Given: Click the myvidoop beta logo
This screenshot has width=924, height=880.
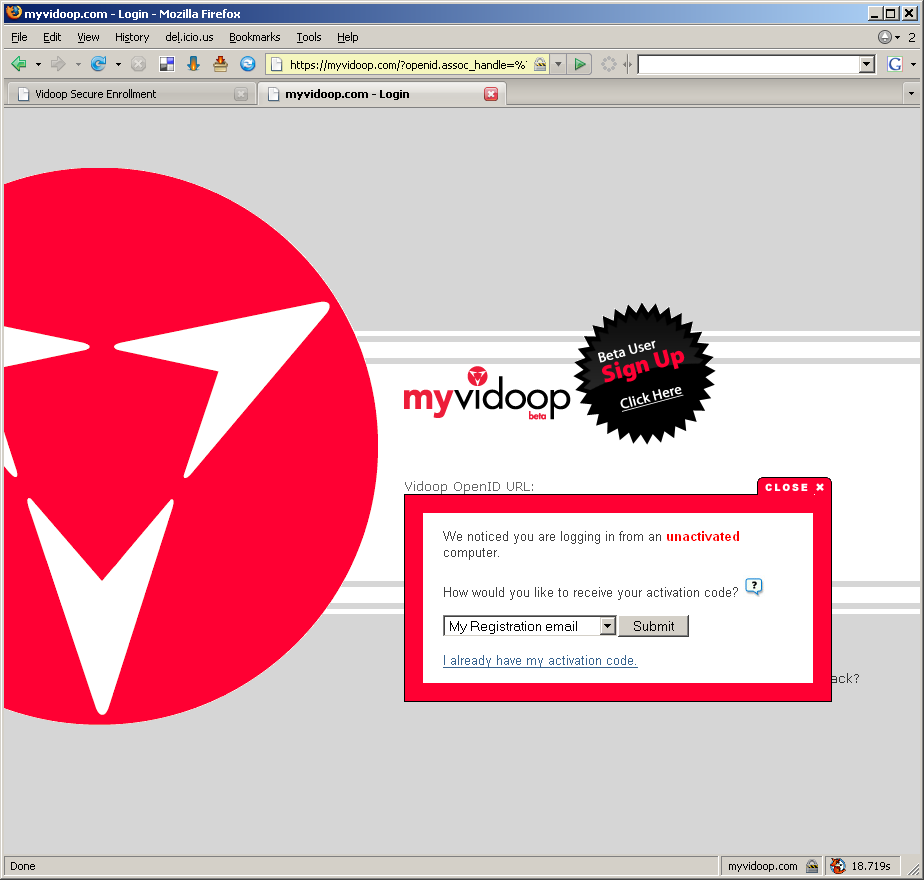Looking at the screenshot, I should click(x=486, y=395).
